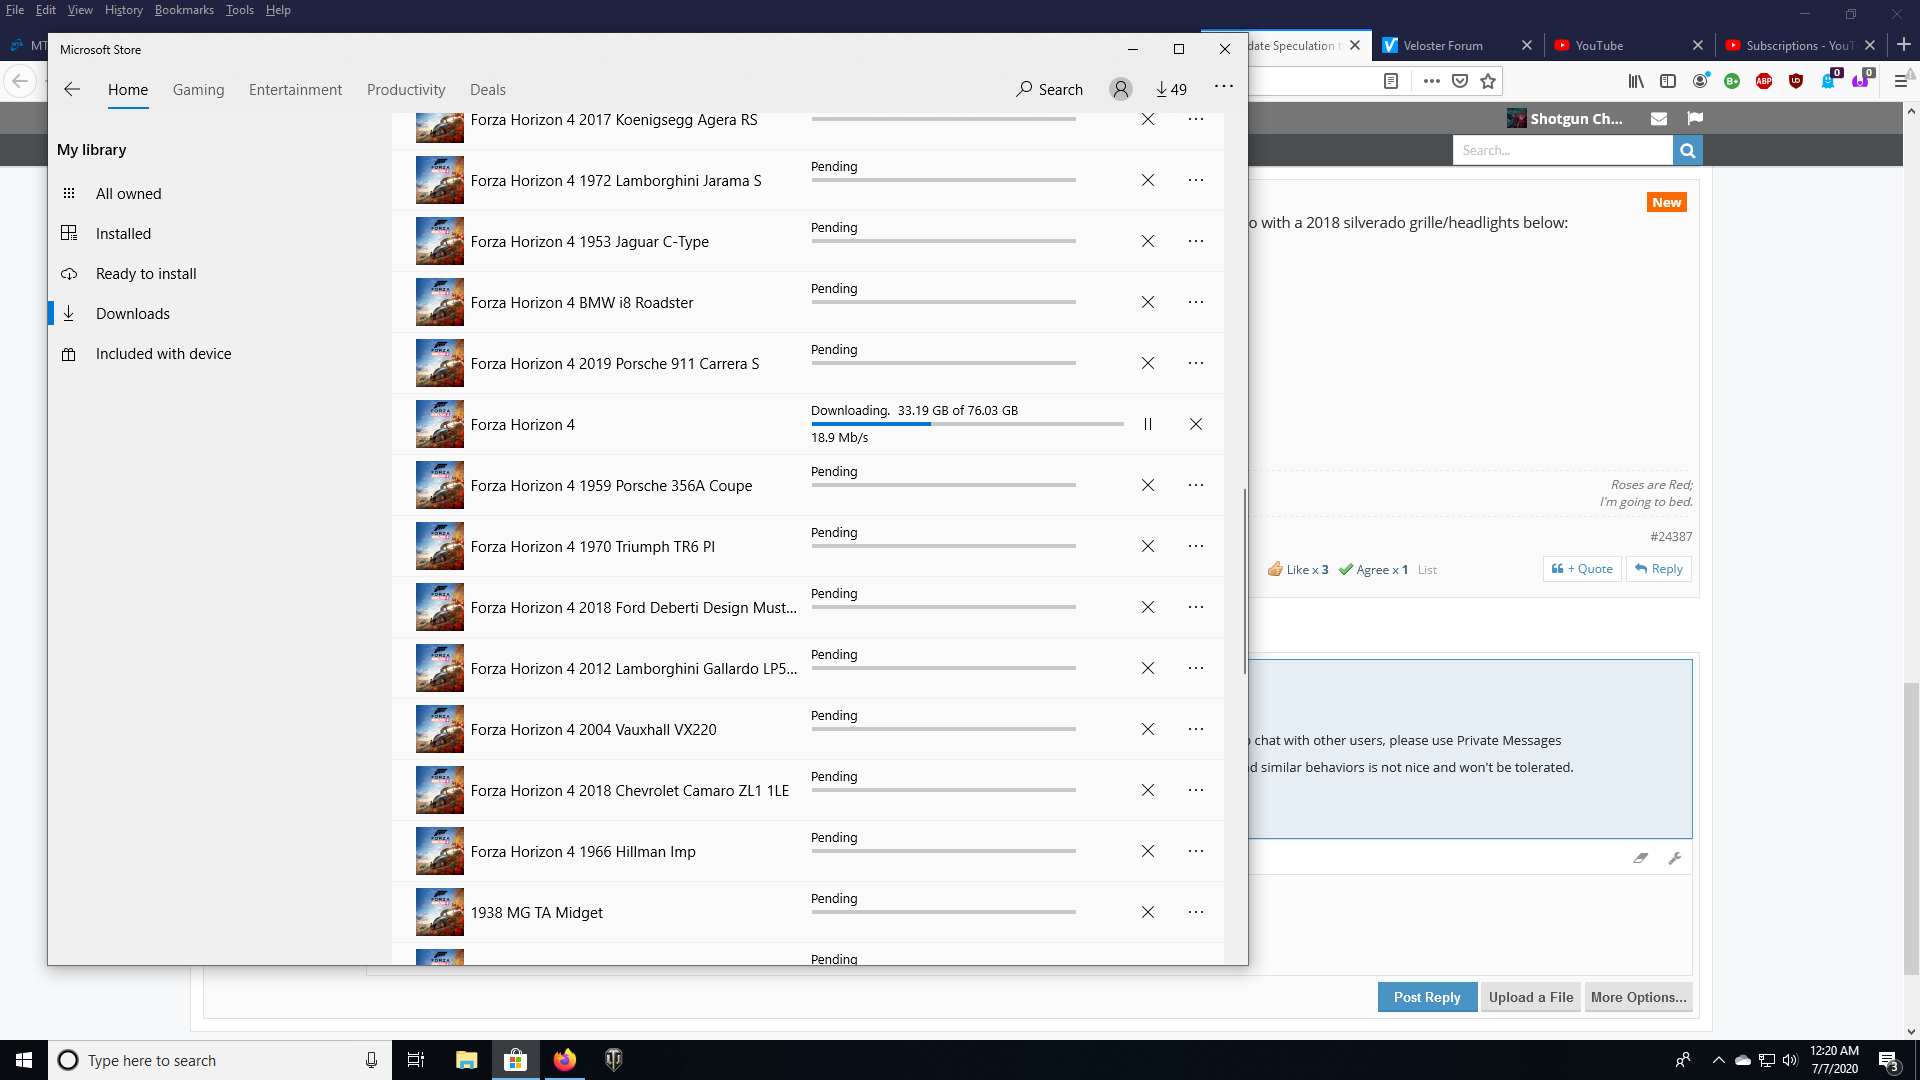Cancel pending 2004 Vauxhall VX220 download

(1148, 729)
